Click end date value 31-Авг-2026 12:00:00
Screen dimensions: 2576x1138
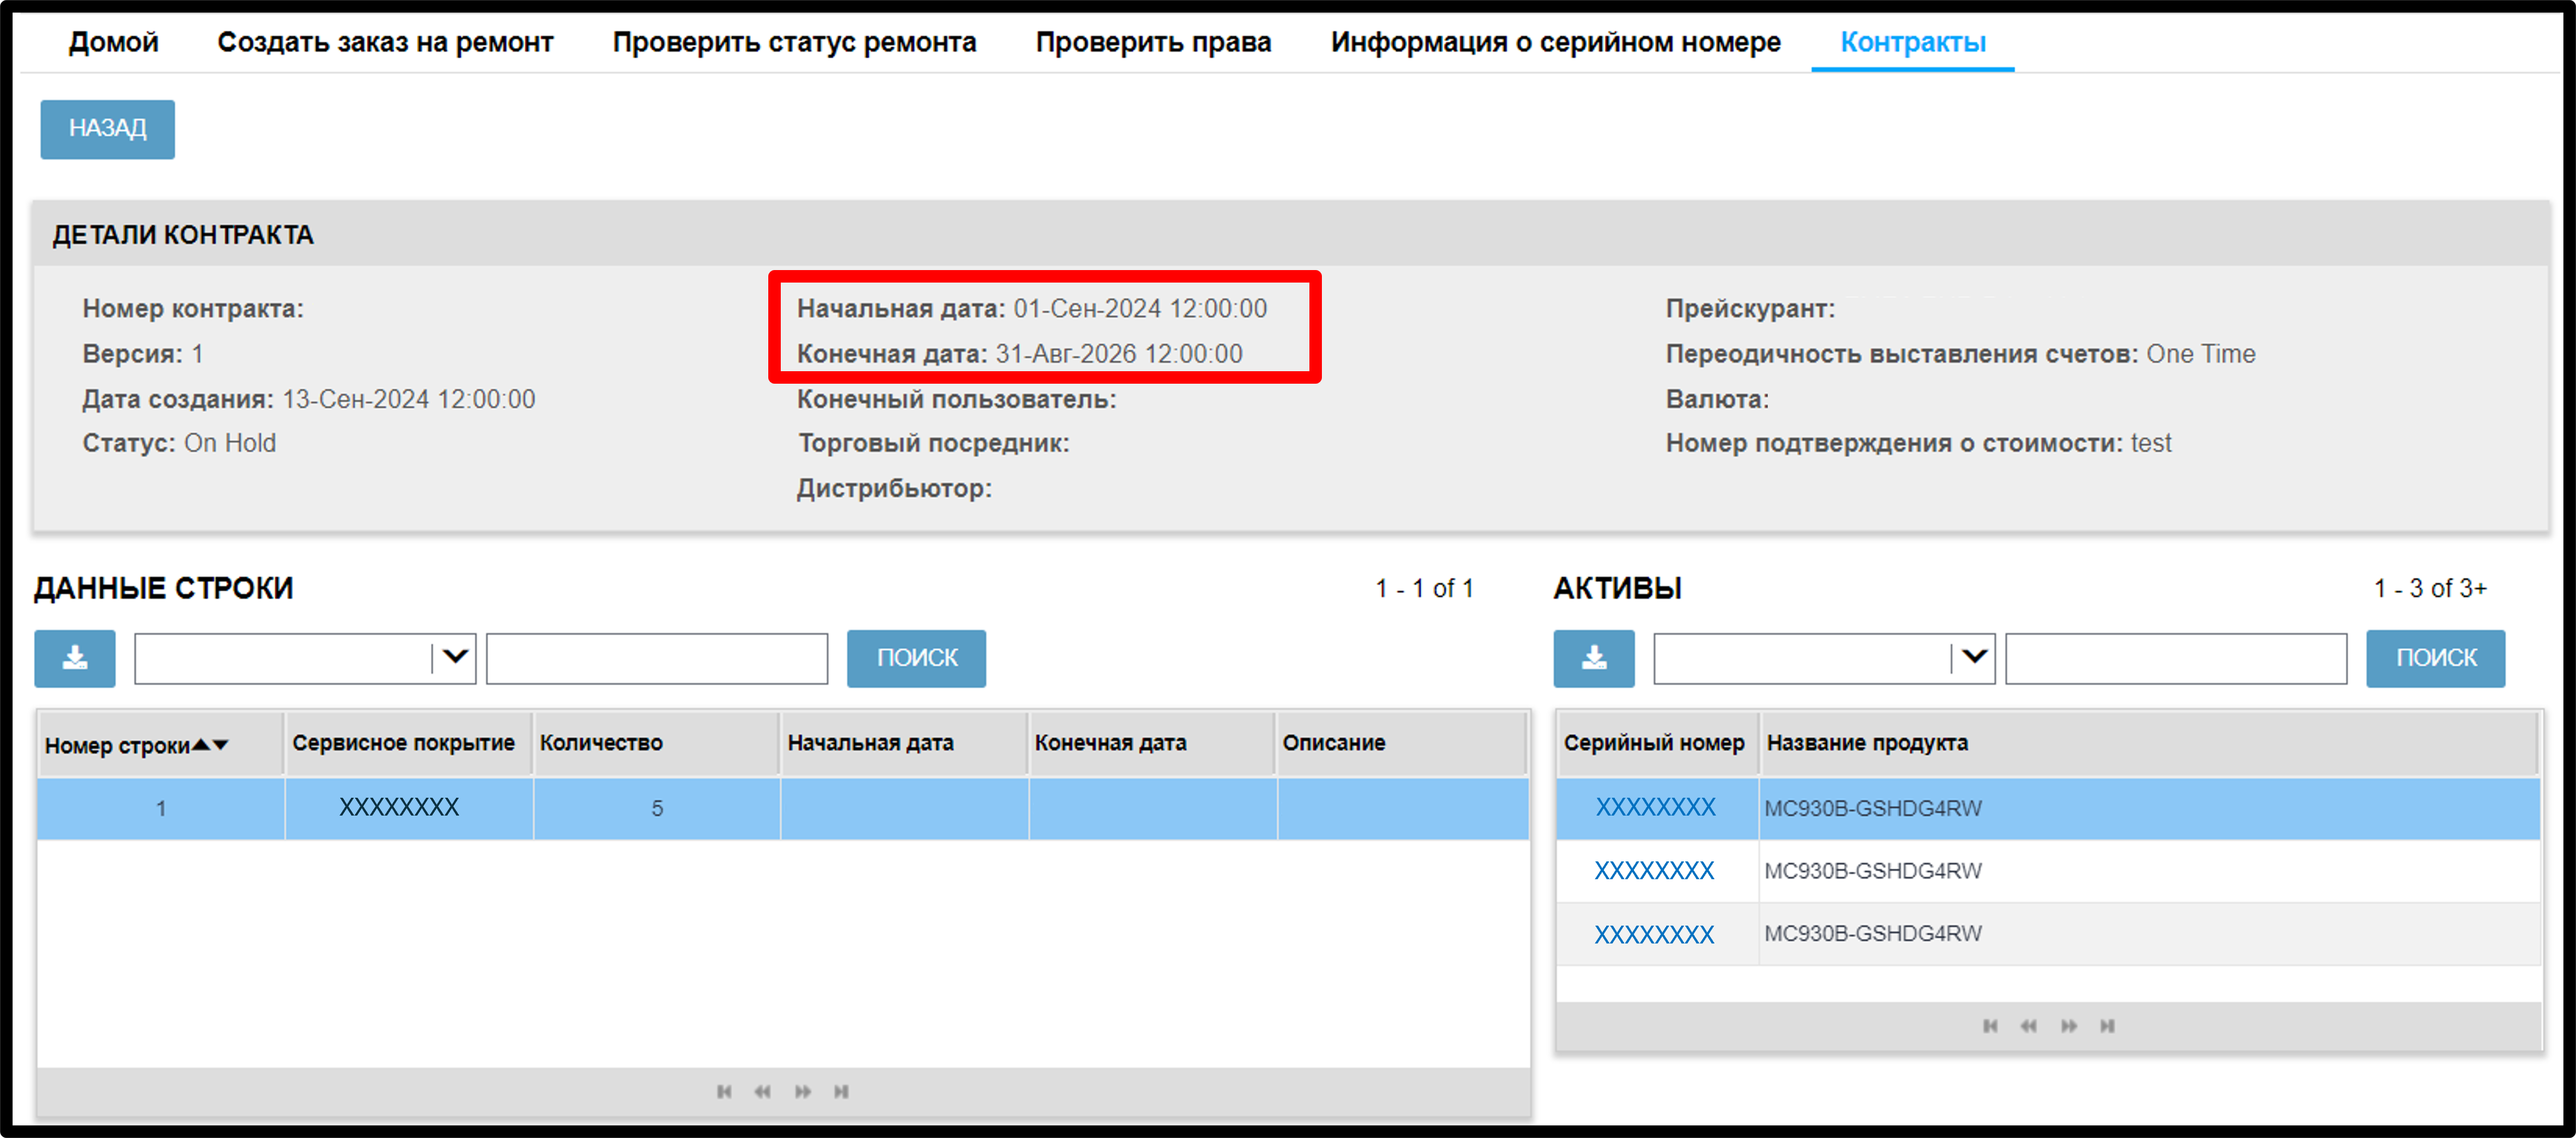(1119, 354)
